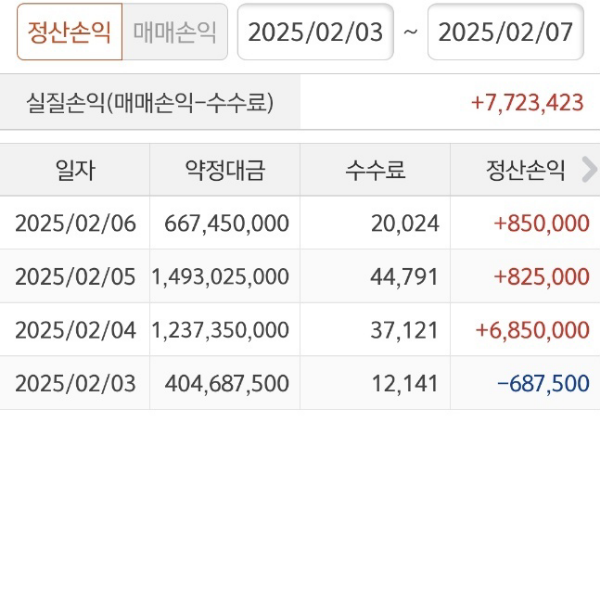Click the +7,723,423 net profit total
The width and height of the screenshot is (600, 600).
[x=527, y=102]
